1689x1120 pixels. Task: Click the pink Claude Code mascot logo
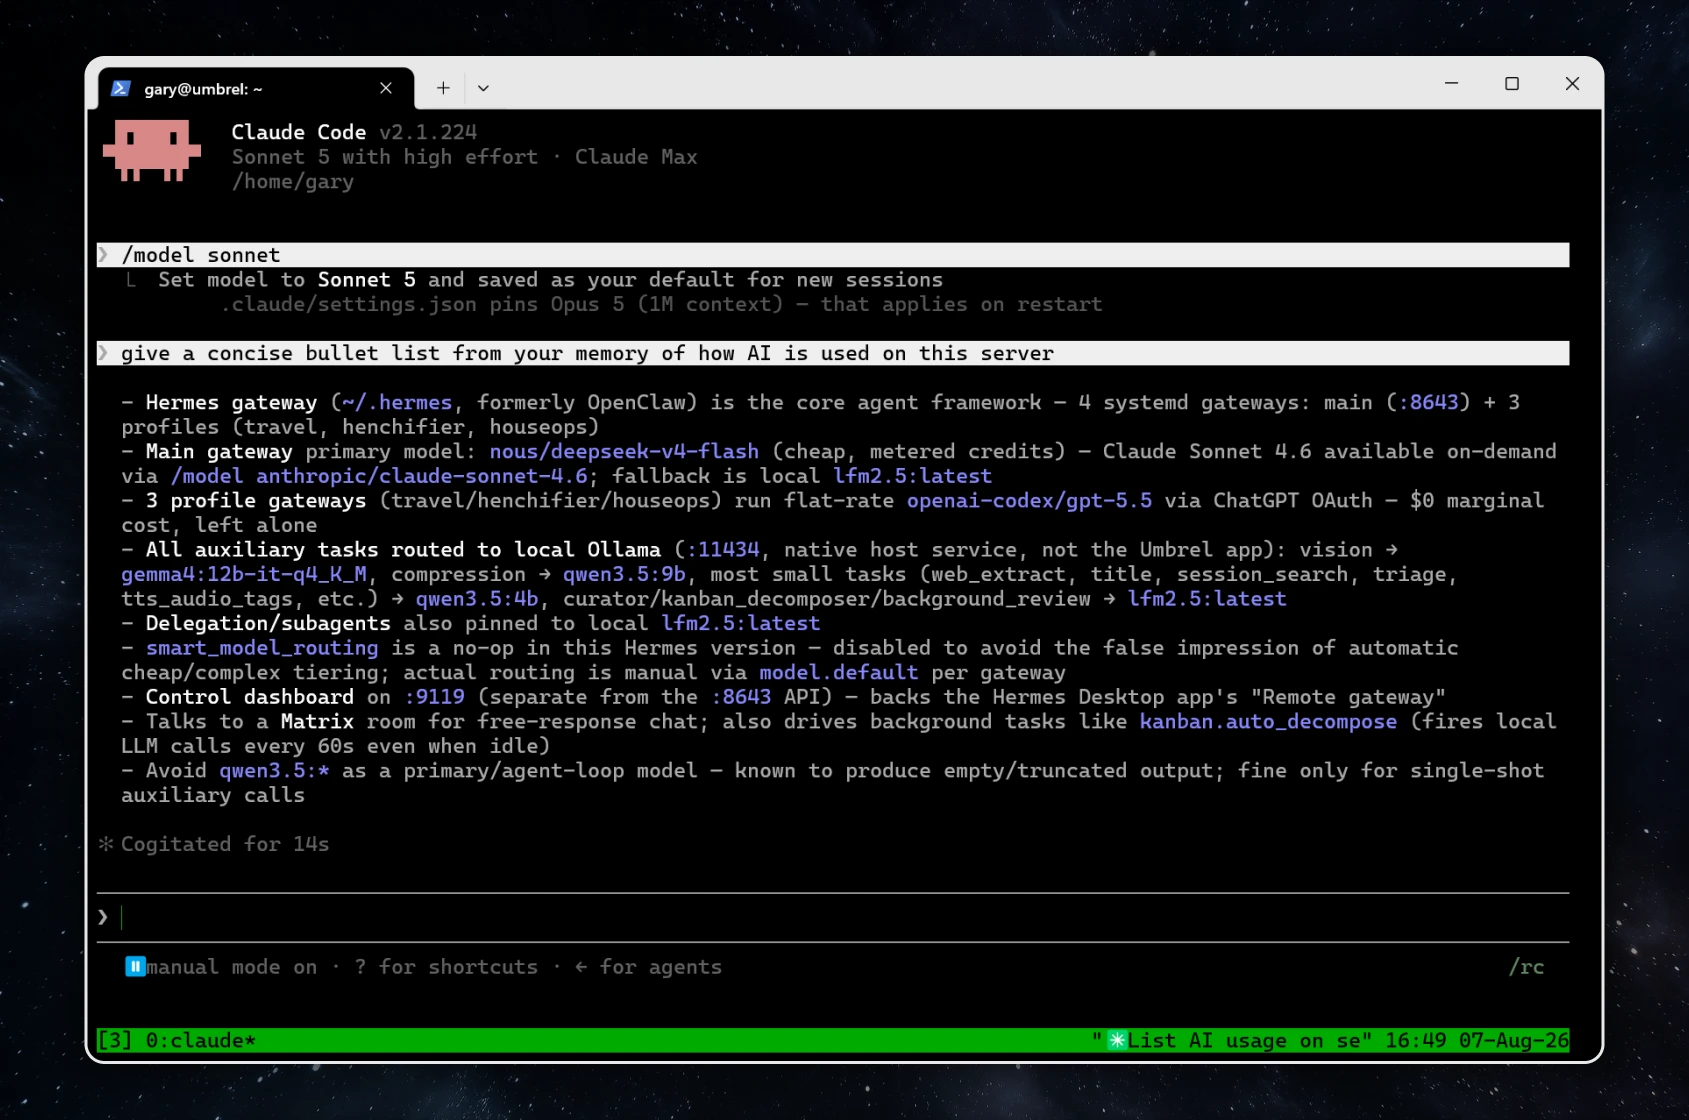(152, 150)
